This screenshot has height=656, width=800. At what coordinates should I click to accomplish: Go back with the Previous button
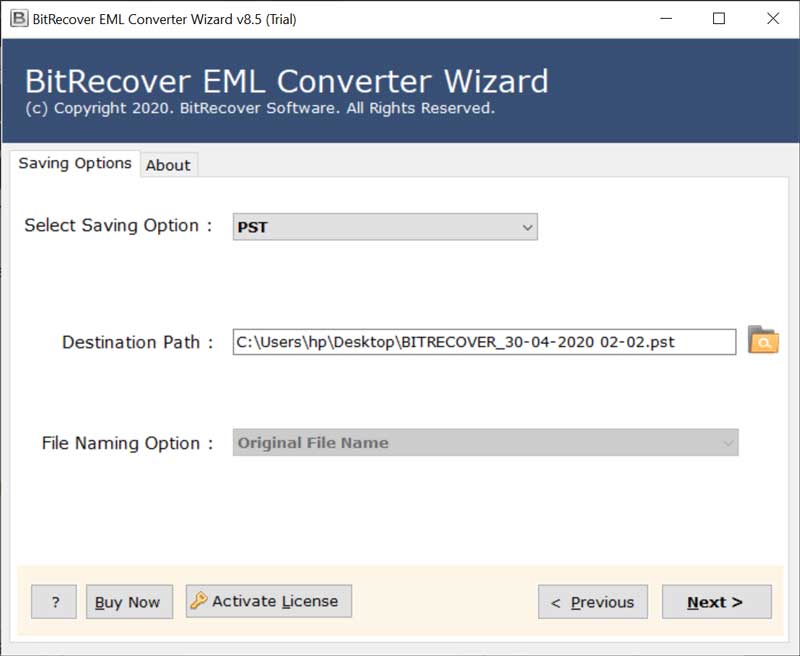tap(593, 602)
